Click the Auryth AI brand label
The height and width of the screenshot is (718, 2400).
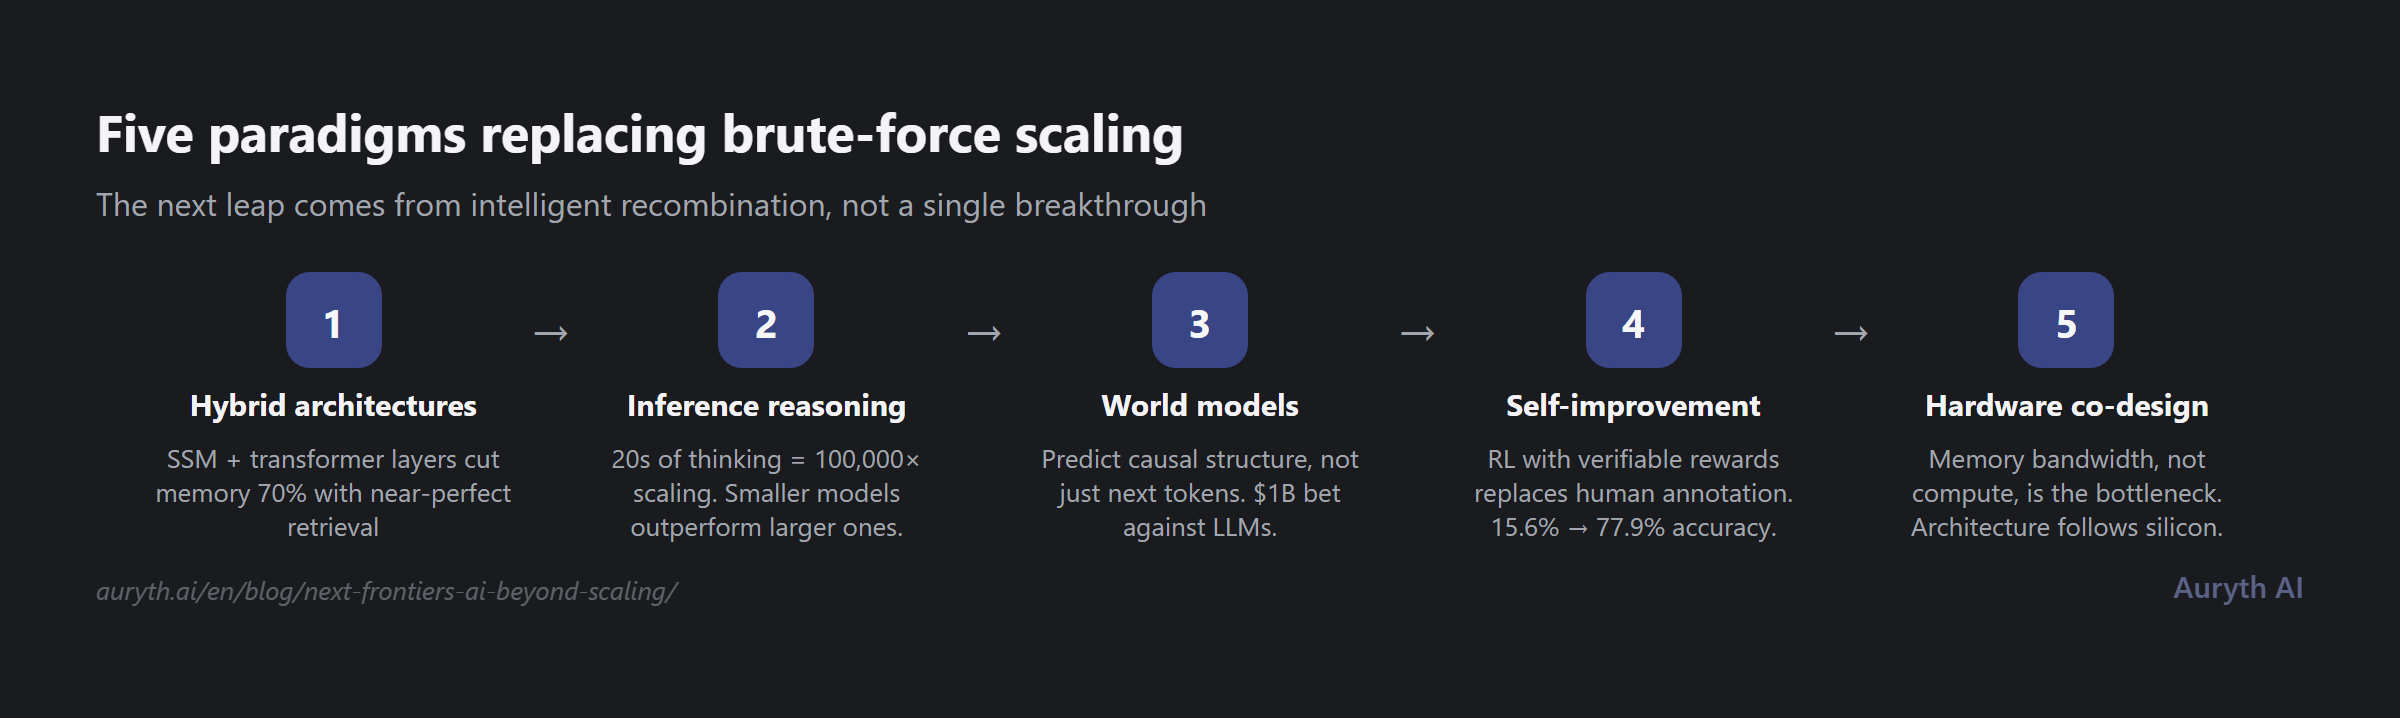click(2238, 588)
